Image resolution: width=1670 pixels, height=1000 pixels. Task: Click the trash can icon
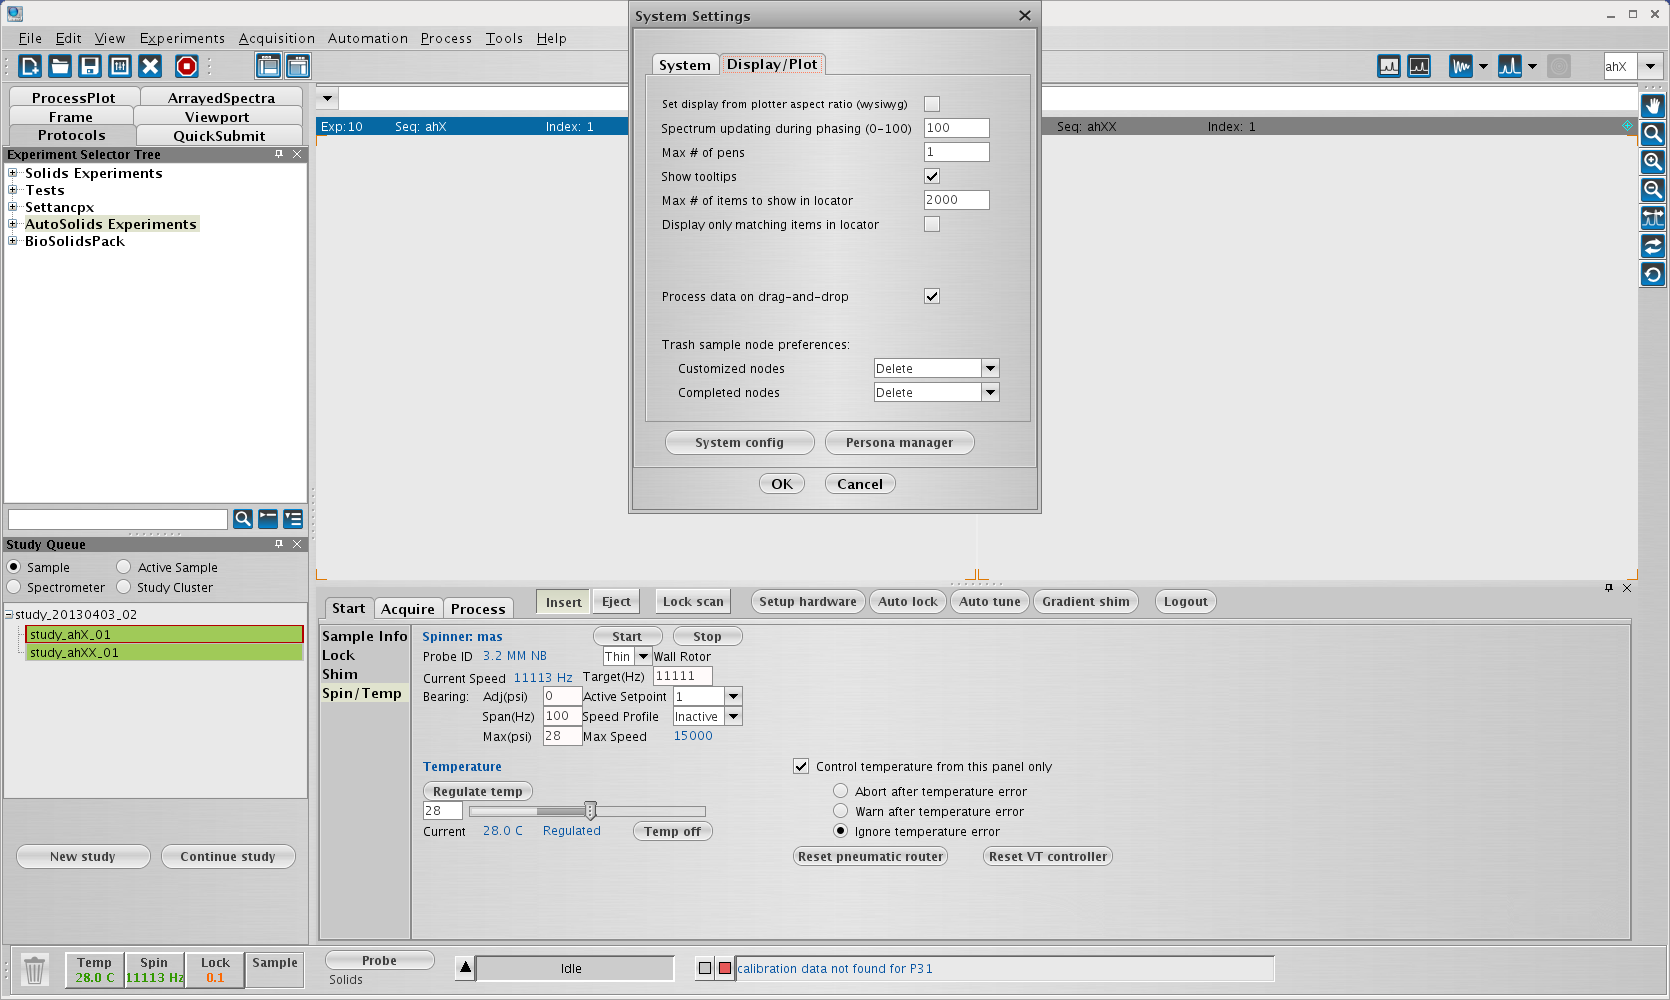click(34, 970)
